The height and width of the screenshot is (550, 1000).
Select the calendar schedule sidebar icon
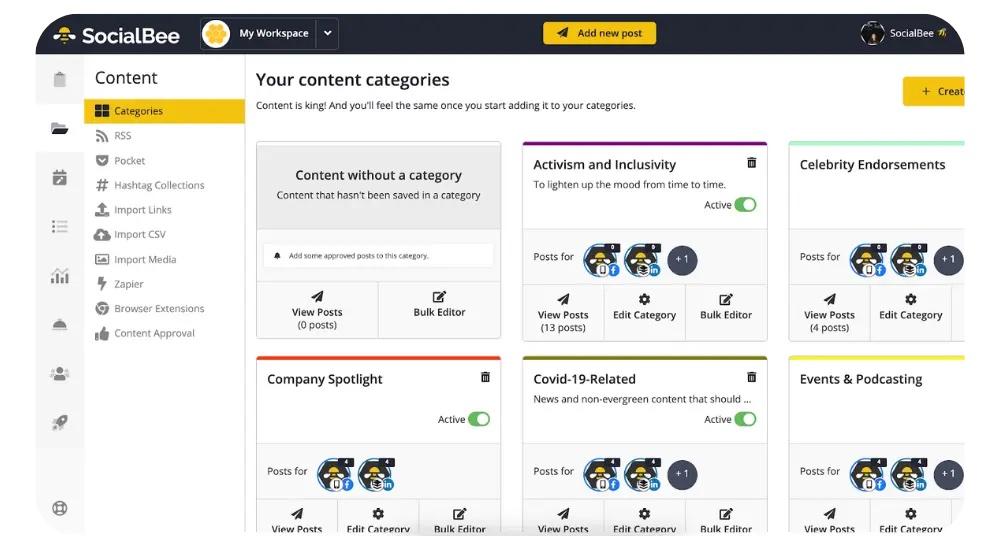(x=60, y=178)
